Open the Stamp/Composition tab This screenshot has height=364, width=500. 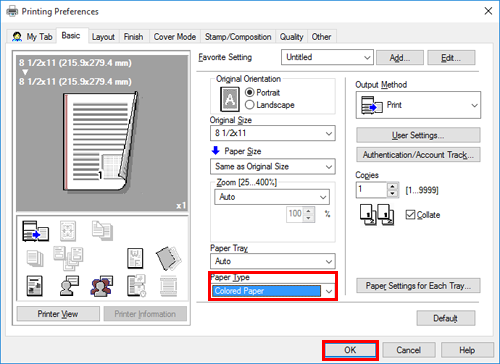pyautogui.click(x=238, y=37)
